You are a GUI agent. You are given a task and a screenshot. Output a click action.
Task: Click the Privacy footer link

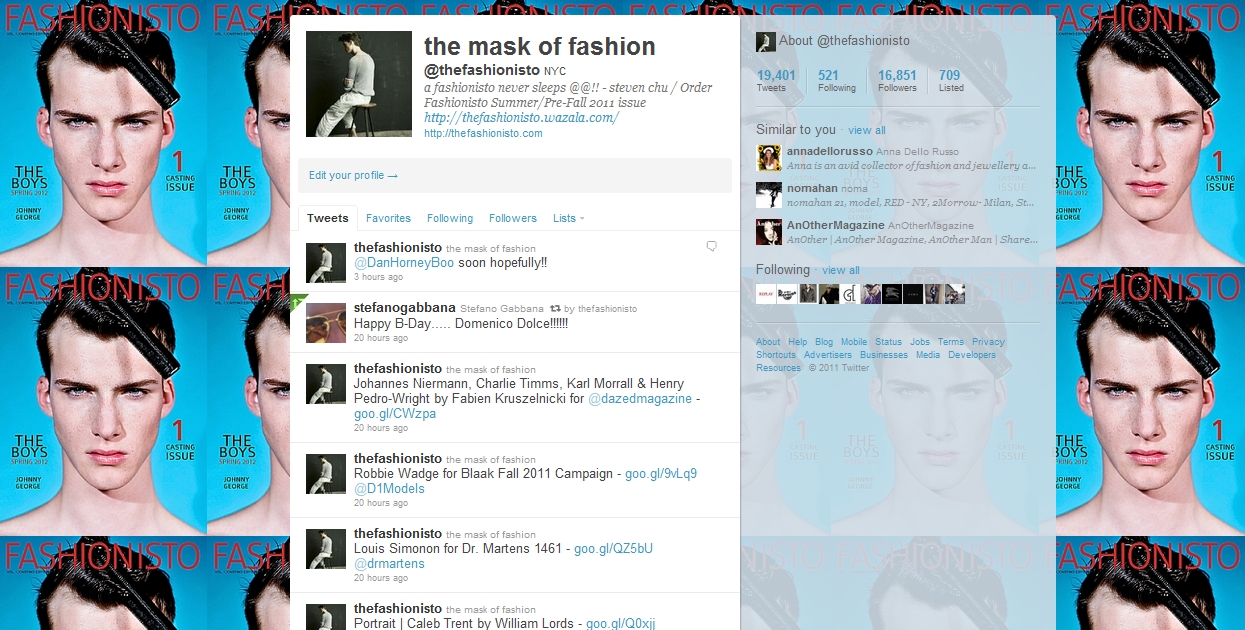tap(988, 342)
